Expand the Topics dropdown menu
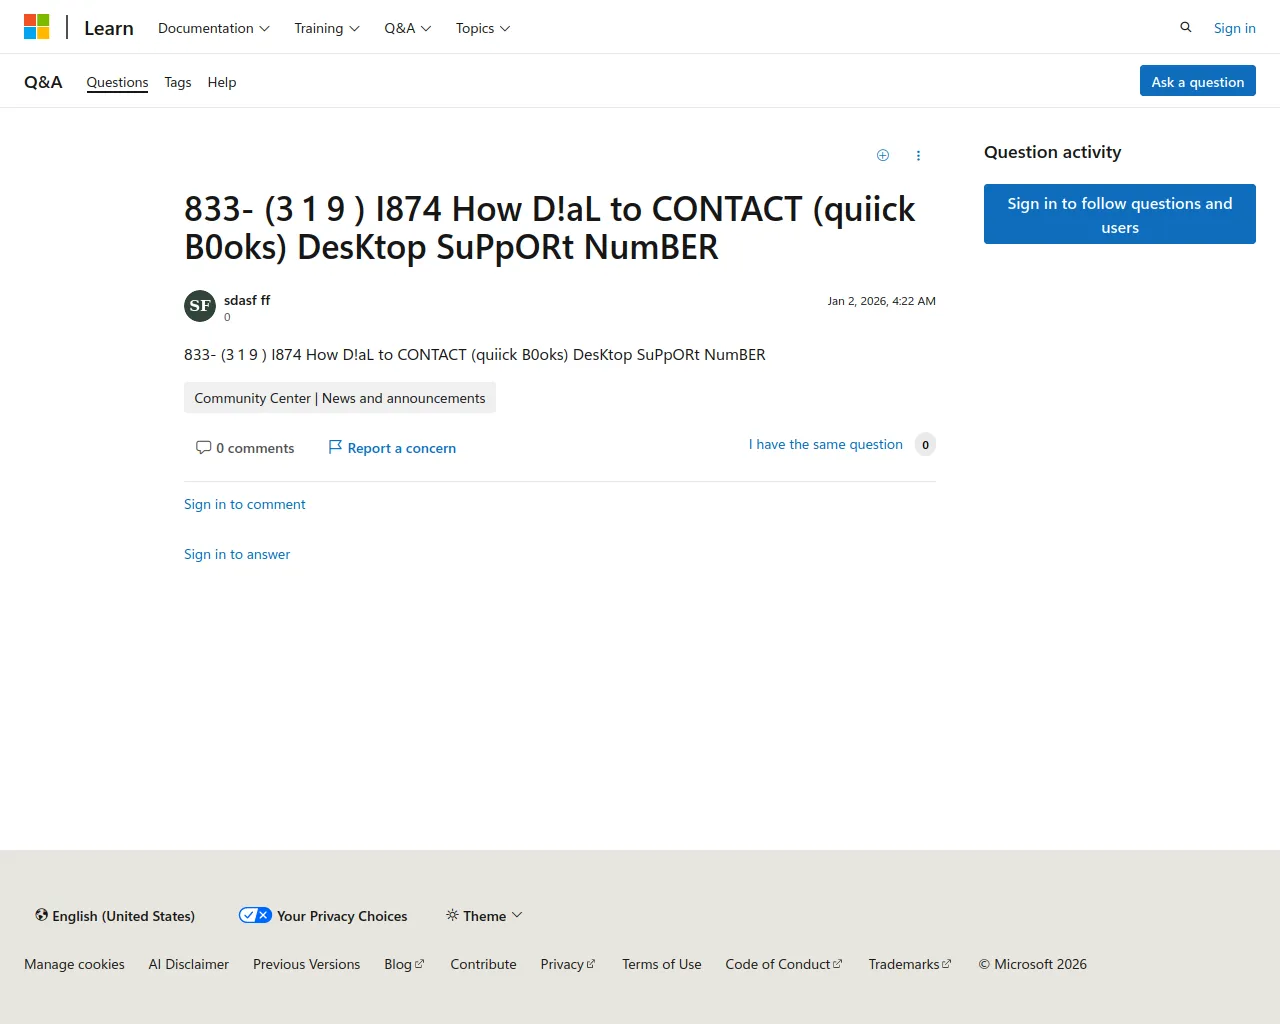Screen dimensions: 1280x1024 [x=482, y=28]
